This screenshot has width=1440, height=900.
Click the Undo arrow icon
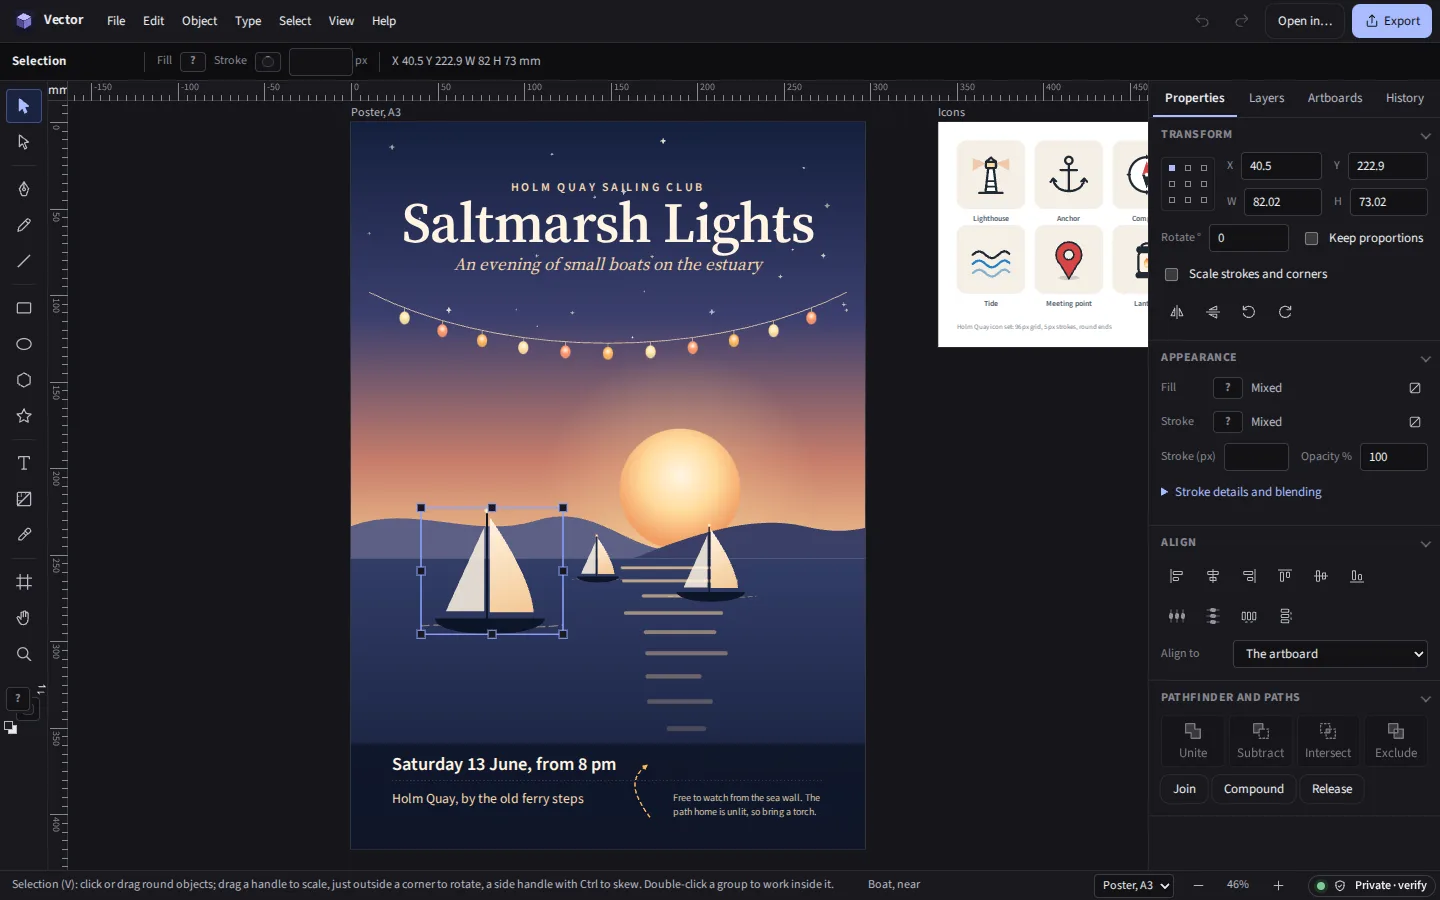(x=1202, y=21)
